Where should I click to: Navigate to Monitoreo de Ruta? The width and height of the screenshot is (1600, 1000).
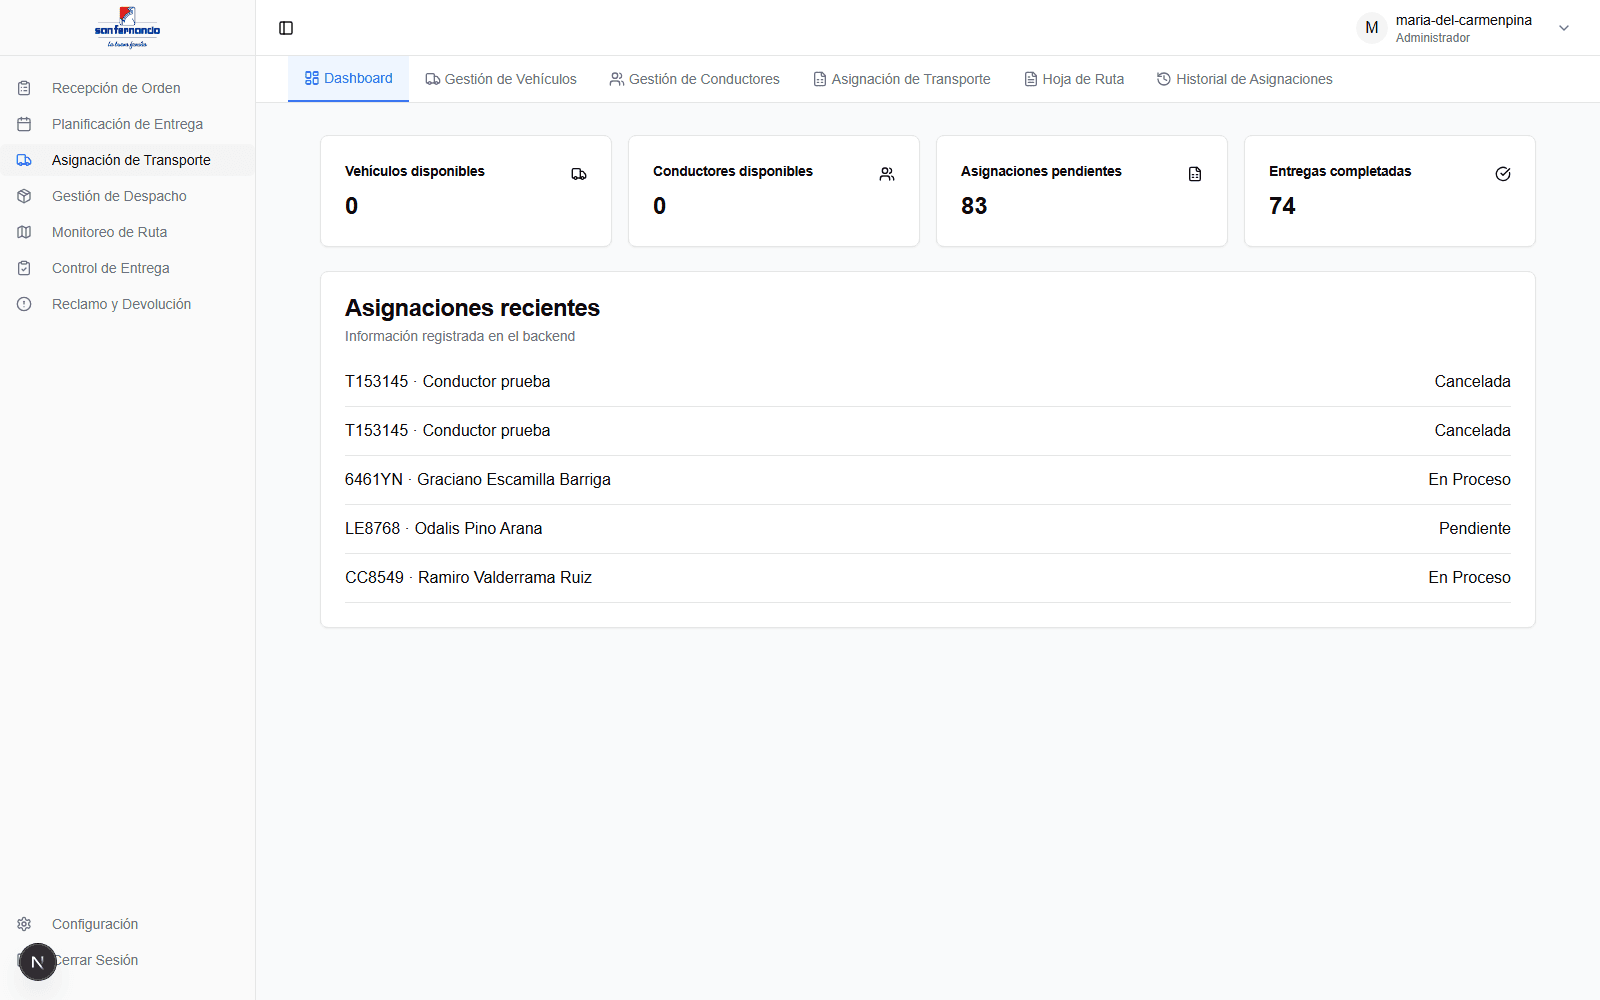tap(127, 232)
